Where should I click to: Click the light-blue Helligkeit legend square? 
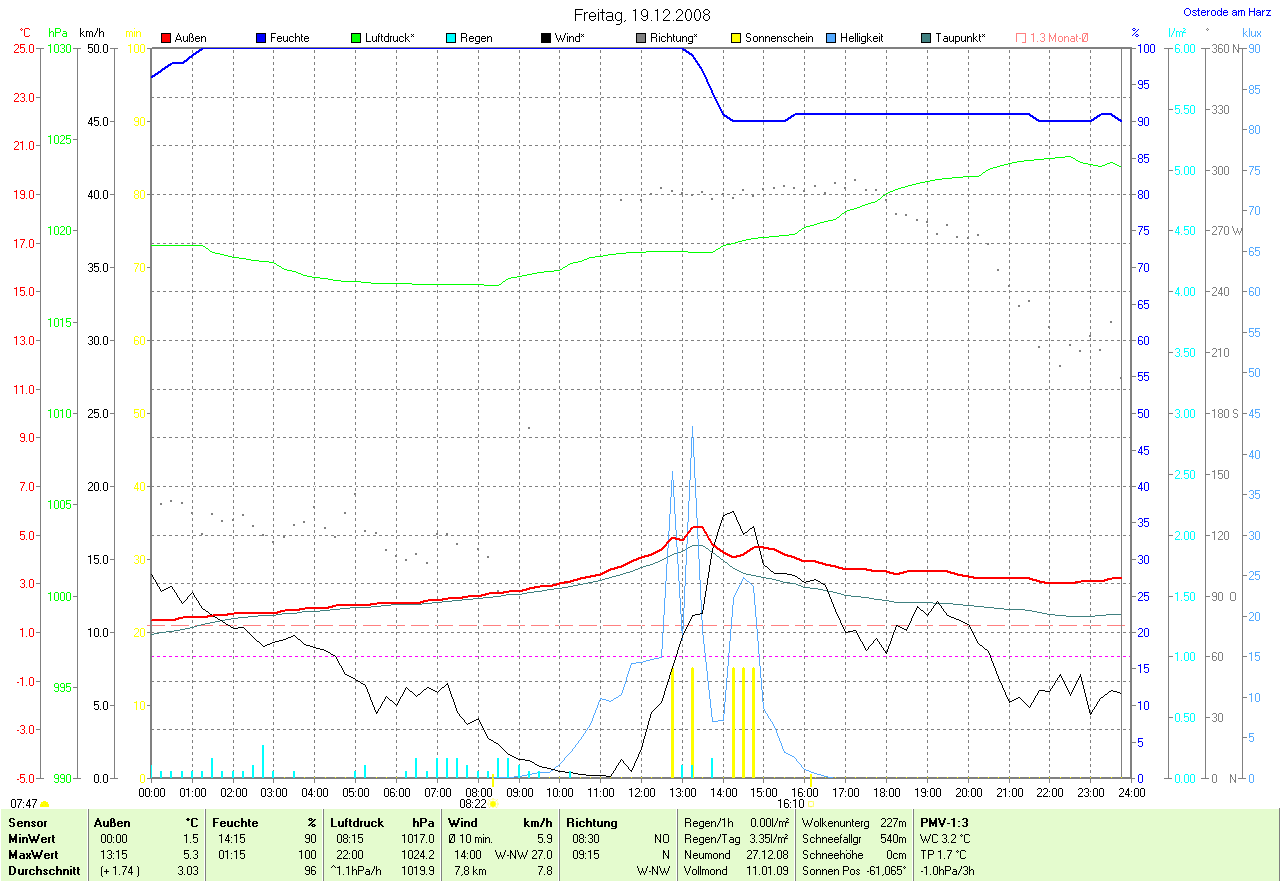tap(831, 38)
